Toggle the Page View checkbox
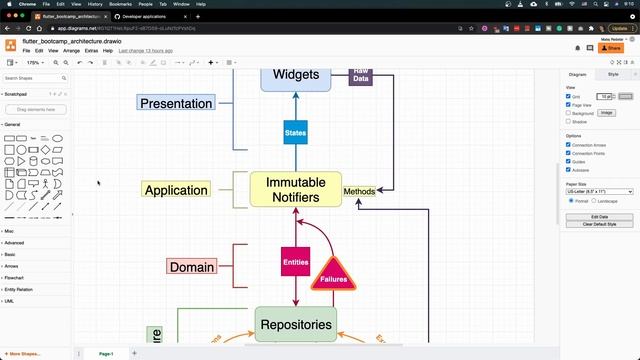 568,104
